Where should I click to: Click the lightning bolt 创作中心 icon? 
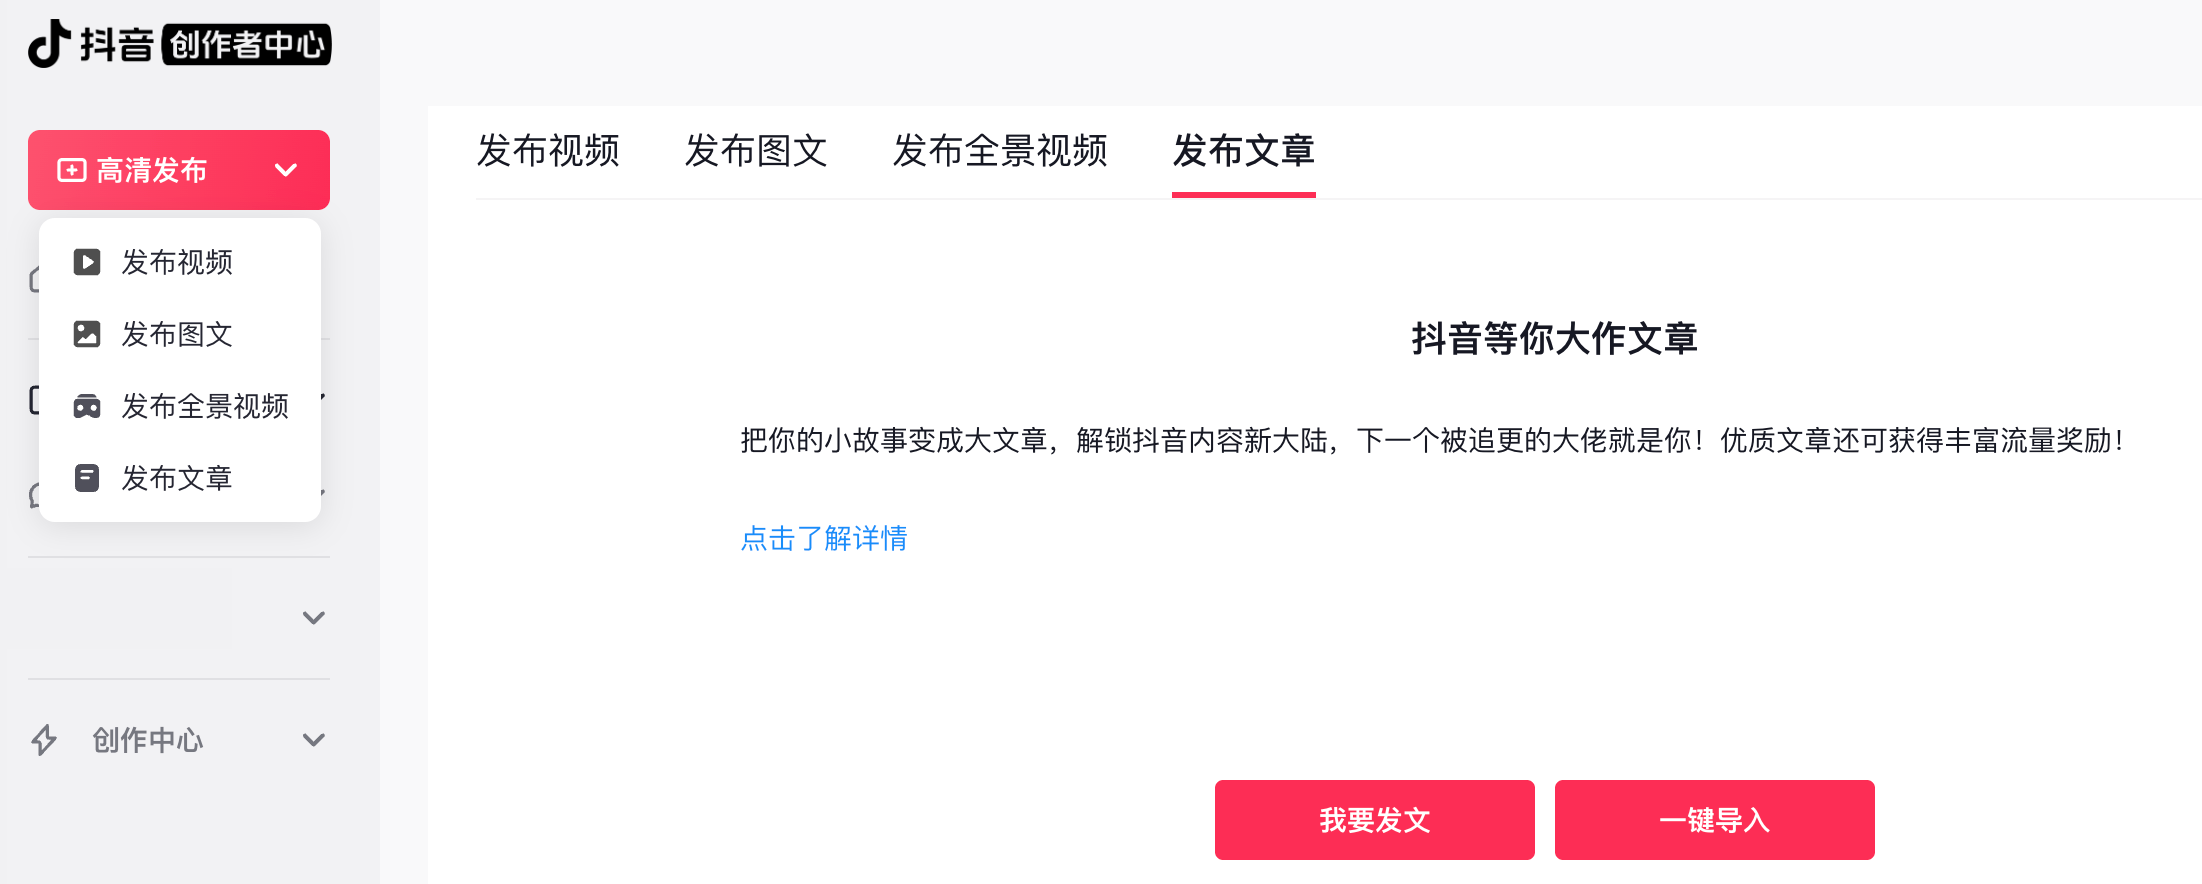pyautogui.click(x=44, y=740)
